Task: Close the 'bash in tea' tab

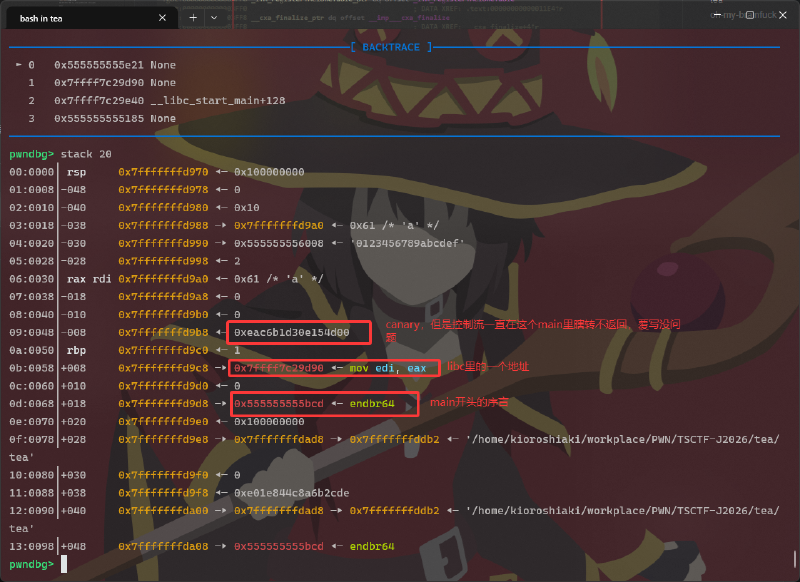Action: tap(162, 18)
